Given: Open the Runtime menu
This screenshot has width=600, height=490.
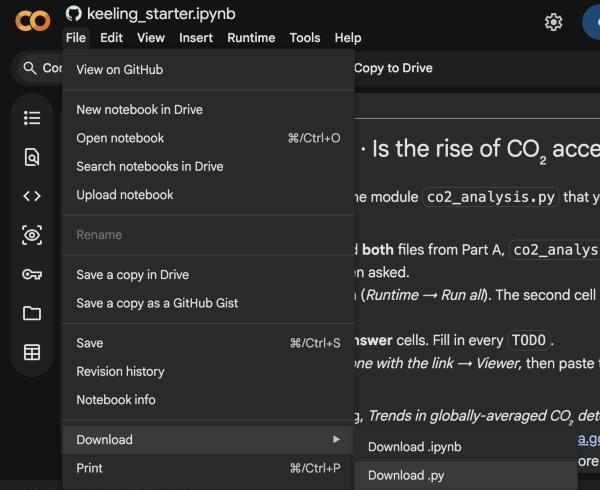Looking at the screenshot, I should pyautogui.click(x=251, y=38).
